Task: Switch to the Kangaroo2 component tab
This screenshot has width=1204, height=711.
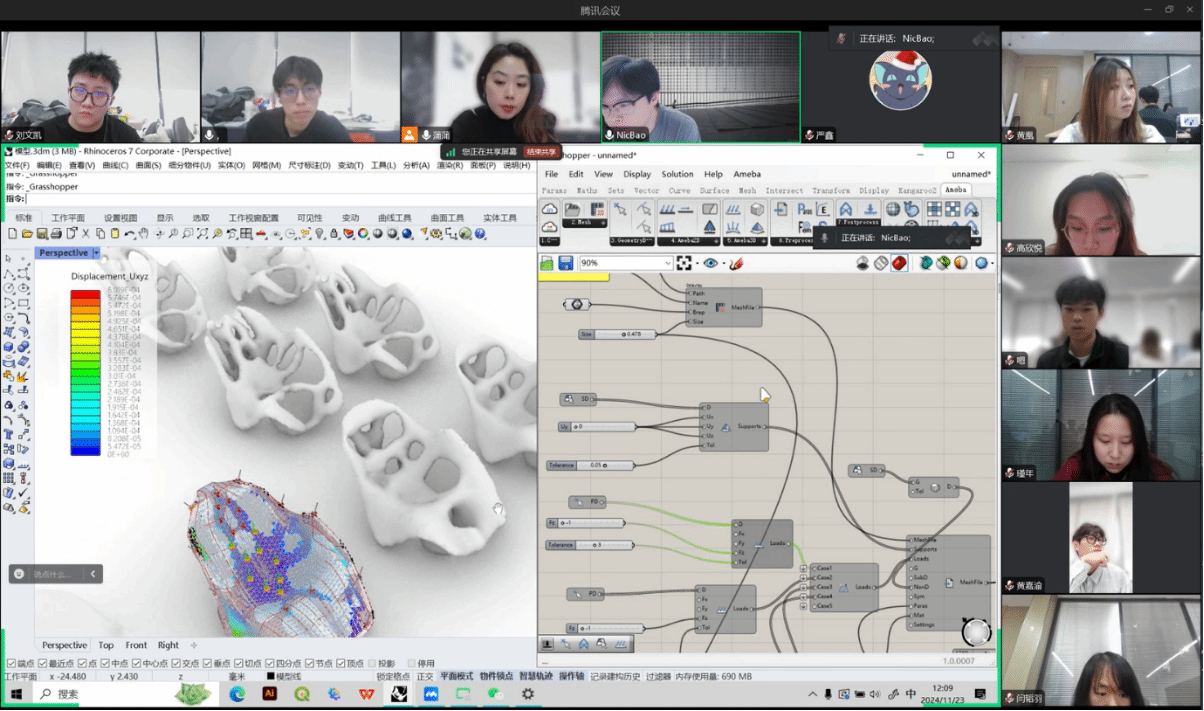Action: pyautogui.click(x=915, y=190)
